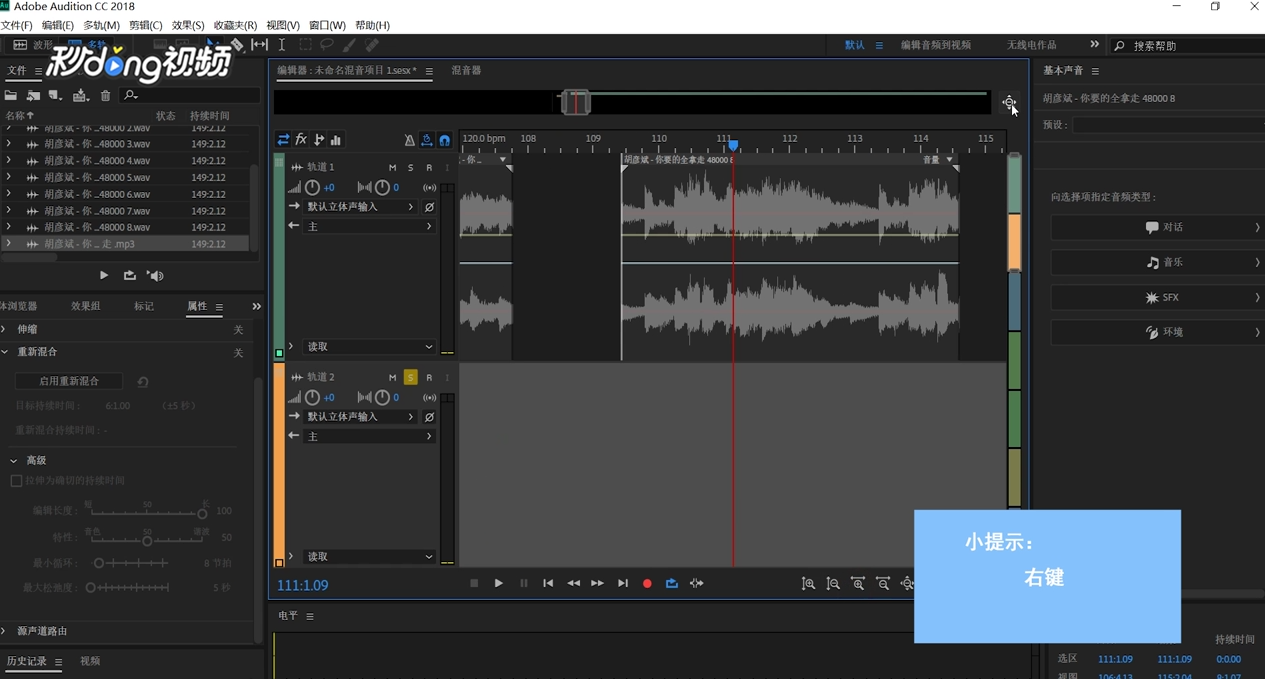Image resolution: width=1265 pixels, height=679 pixels.
Task: Open the 文件(F) menu
Action: coord(17,25)
